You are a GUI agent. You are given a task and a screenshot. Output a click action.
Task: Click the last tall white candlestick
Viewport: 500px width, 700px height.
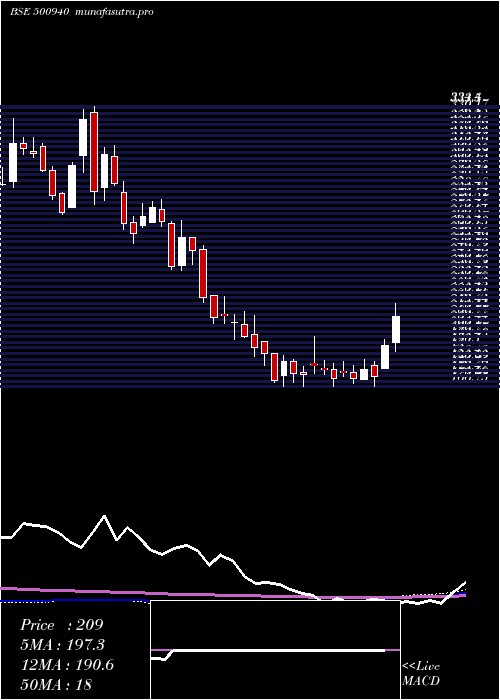pos(396,328)
